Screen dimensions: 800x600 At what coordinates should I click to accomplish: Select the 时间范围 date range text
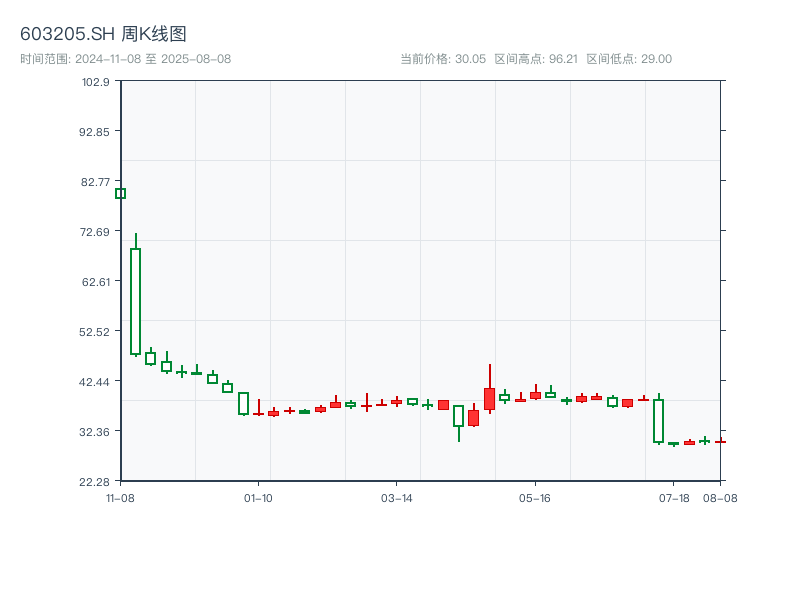click(x=125, y=59)
